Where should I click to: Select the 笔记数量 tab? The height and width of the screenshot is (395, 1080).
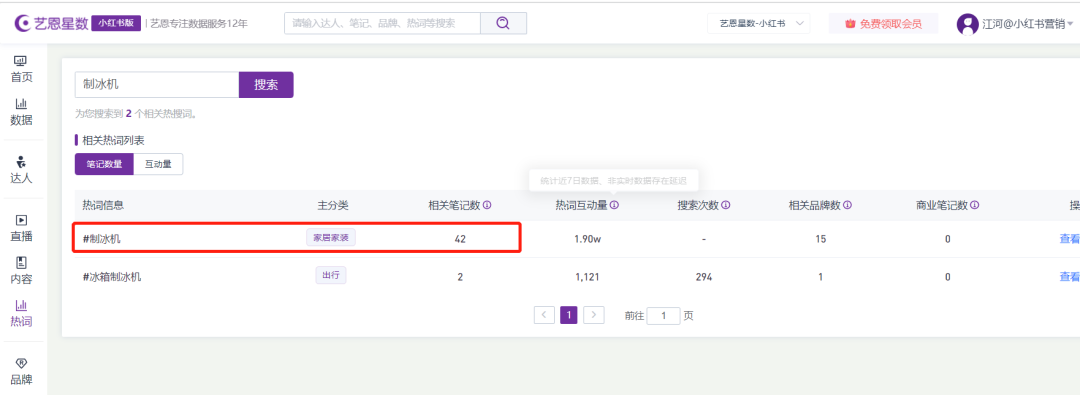click(x=104, y=164)
